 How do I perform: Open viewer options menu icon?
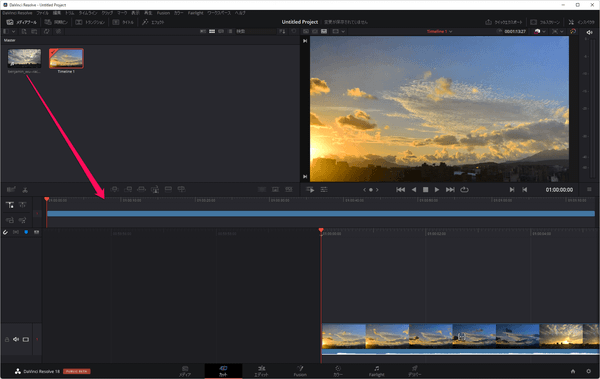click(x=589, y=190)
